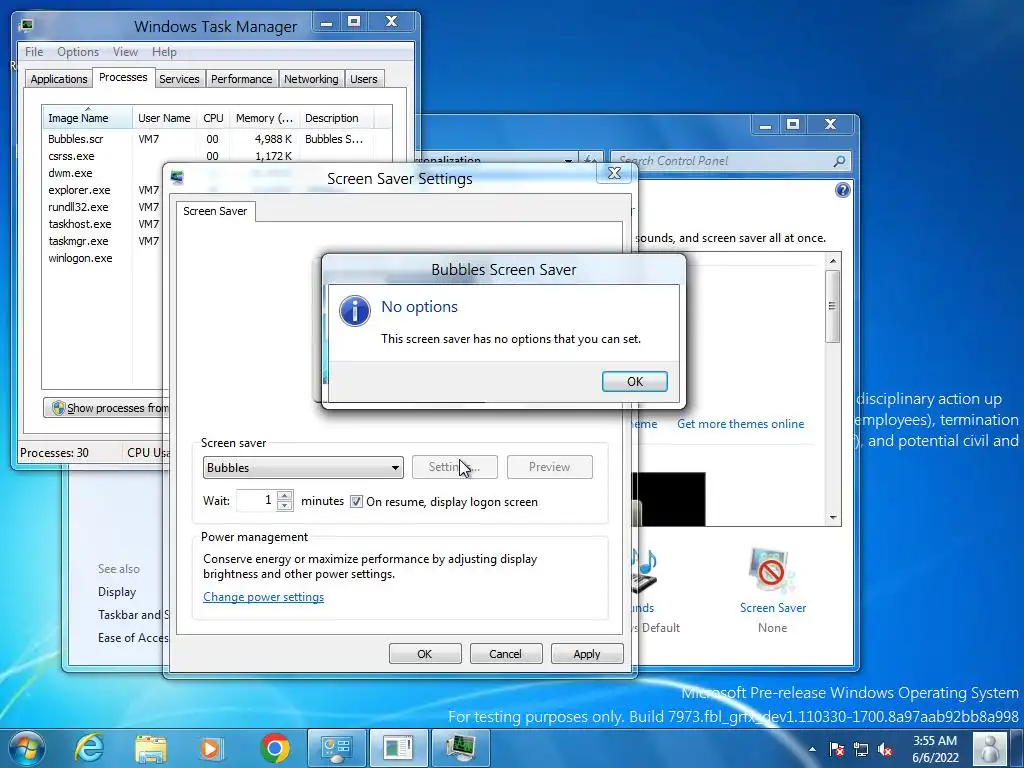The image size is (1024, 768).
Task: Open the Windows Start menu
Action: coord(26,748)
